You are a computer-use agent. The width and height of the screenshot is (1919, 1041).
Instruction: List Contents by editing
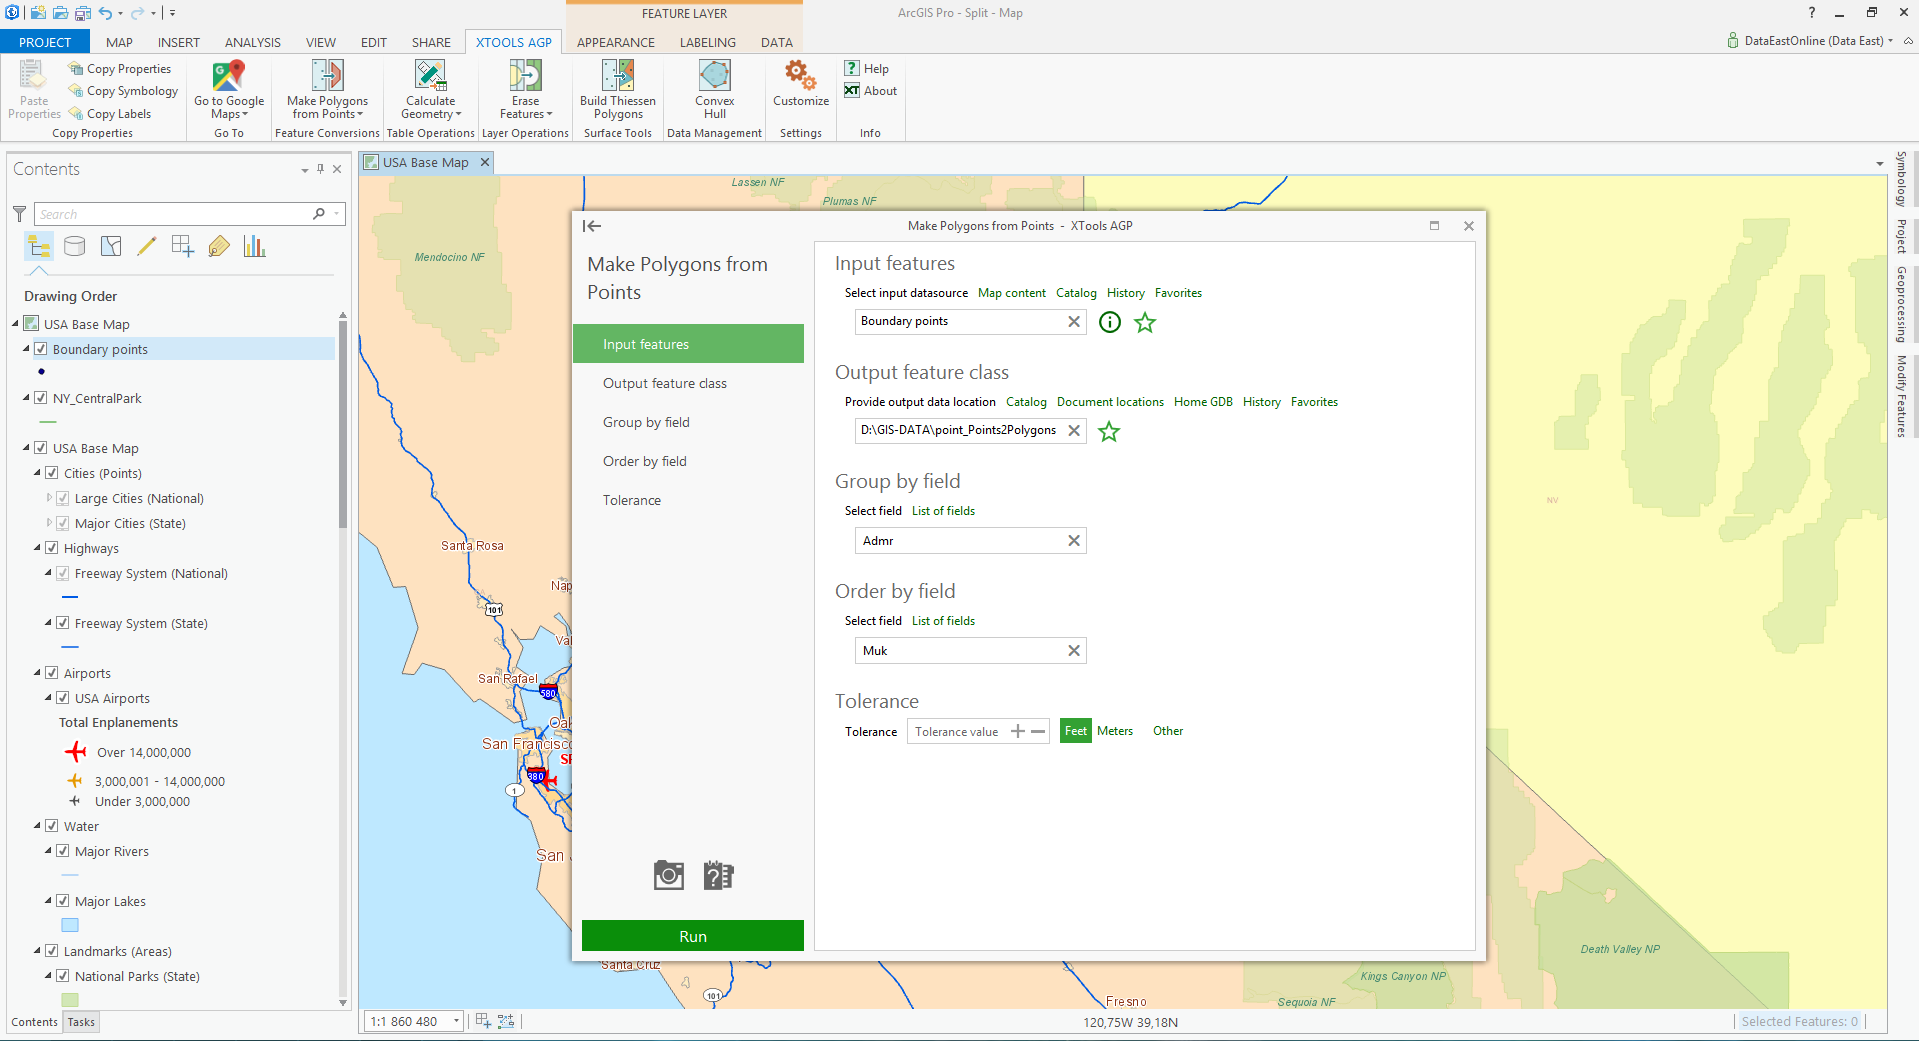click(x=147, y=246)
